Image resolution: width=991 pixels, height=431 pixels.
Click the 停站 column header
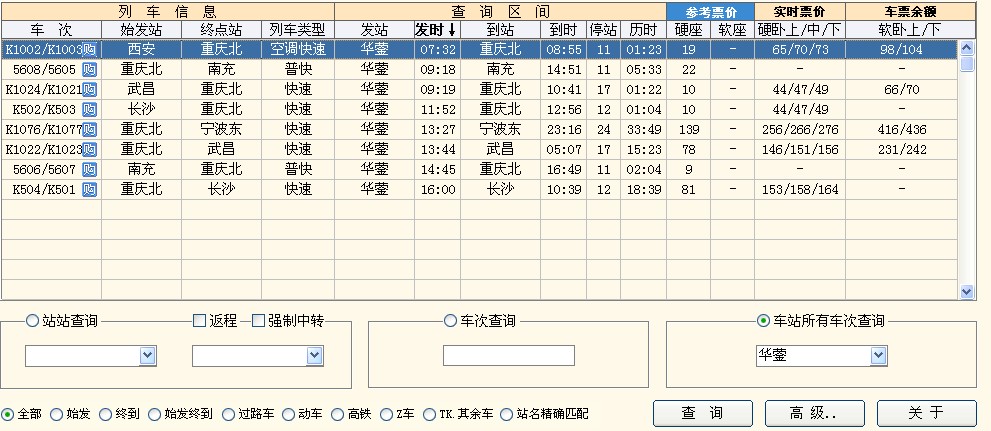coord(604,30)
